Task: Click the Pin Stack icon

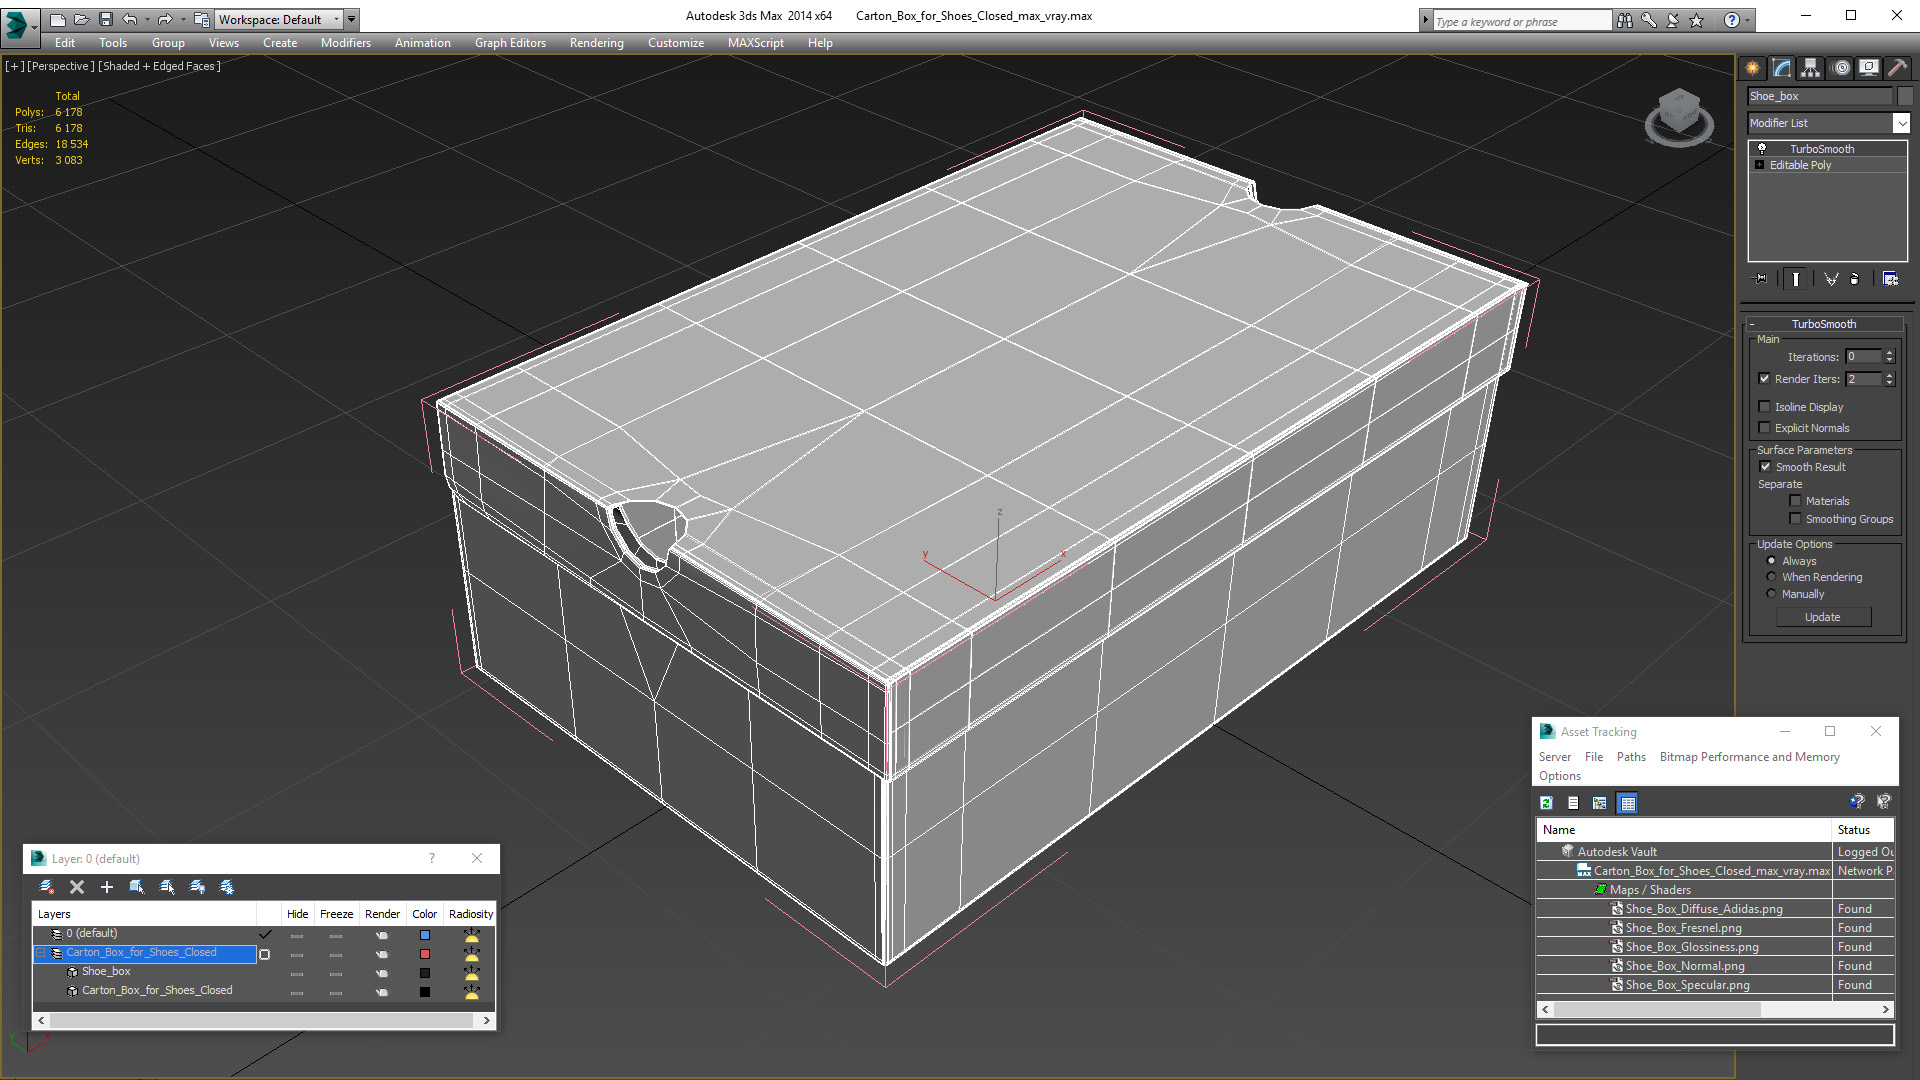Action: pos(1761,279)
